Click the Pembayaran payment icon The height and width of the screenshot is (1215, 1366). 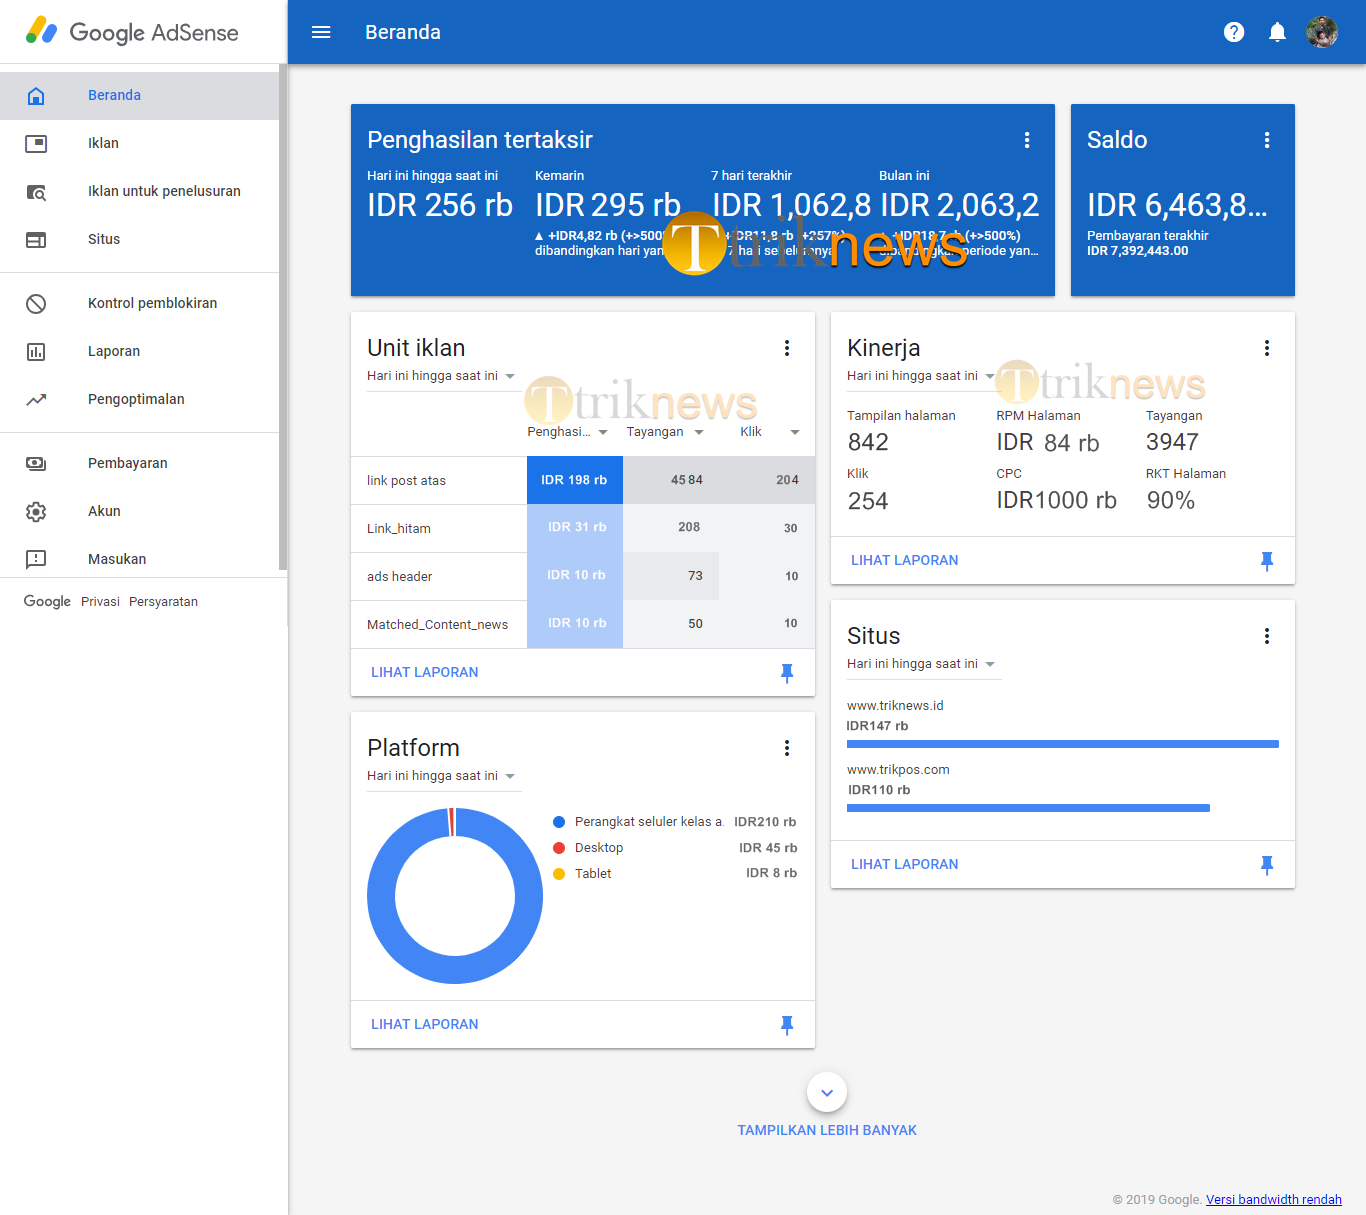coord(36,463)
